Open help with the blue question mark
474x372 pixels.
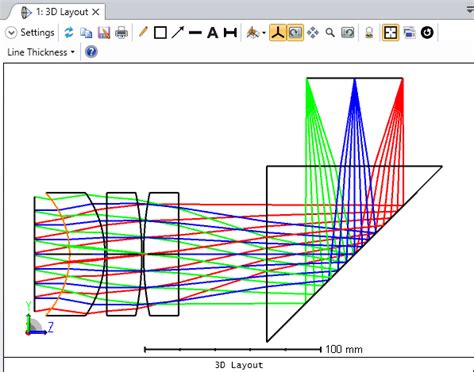click(91, 52)
